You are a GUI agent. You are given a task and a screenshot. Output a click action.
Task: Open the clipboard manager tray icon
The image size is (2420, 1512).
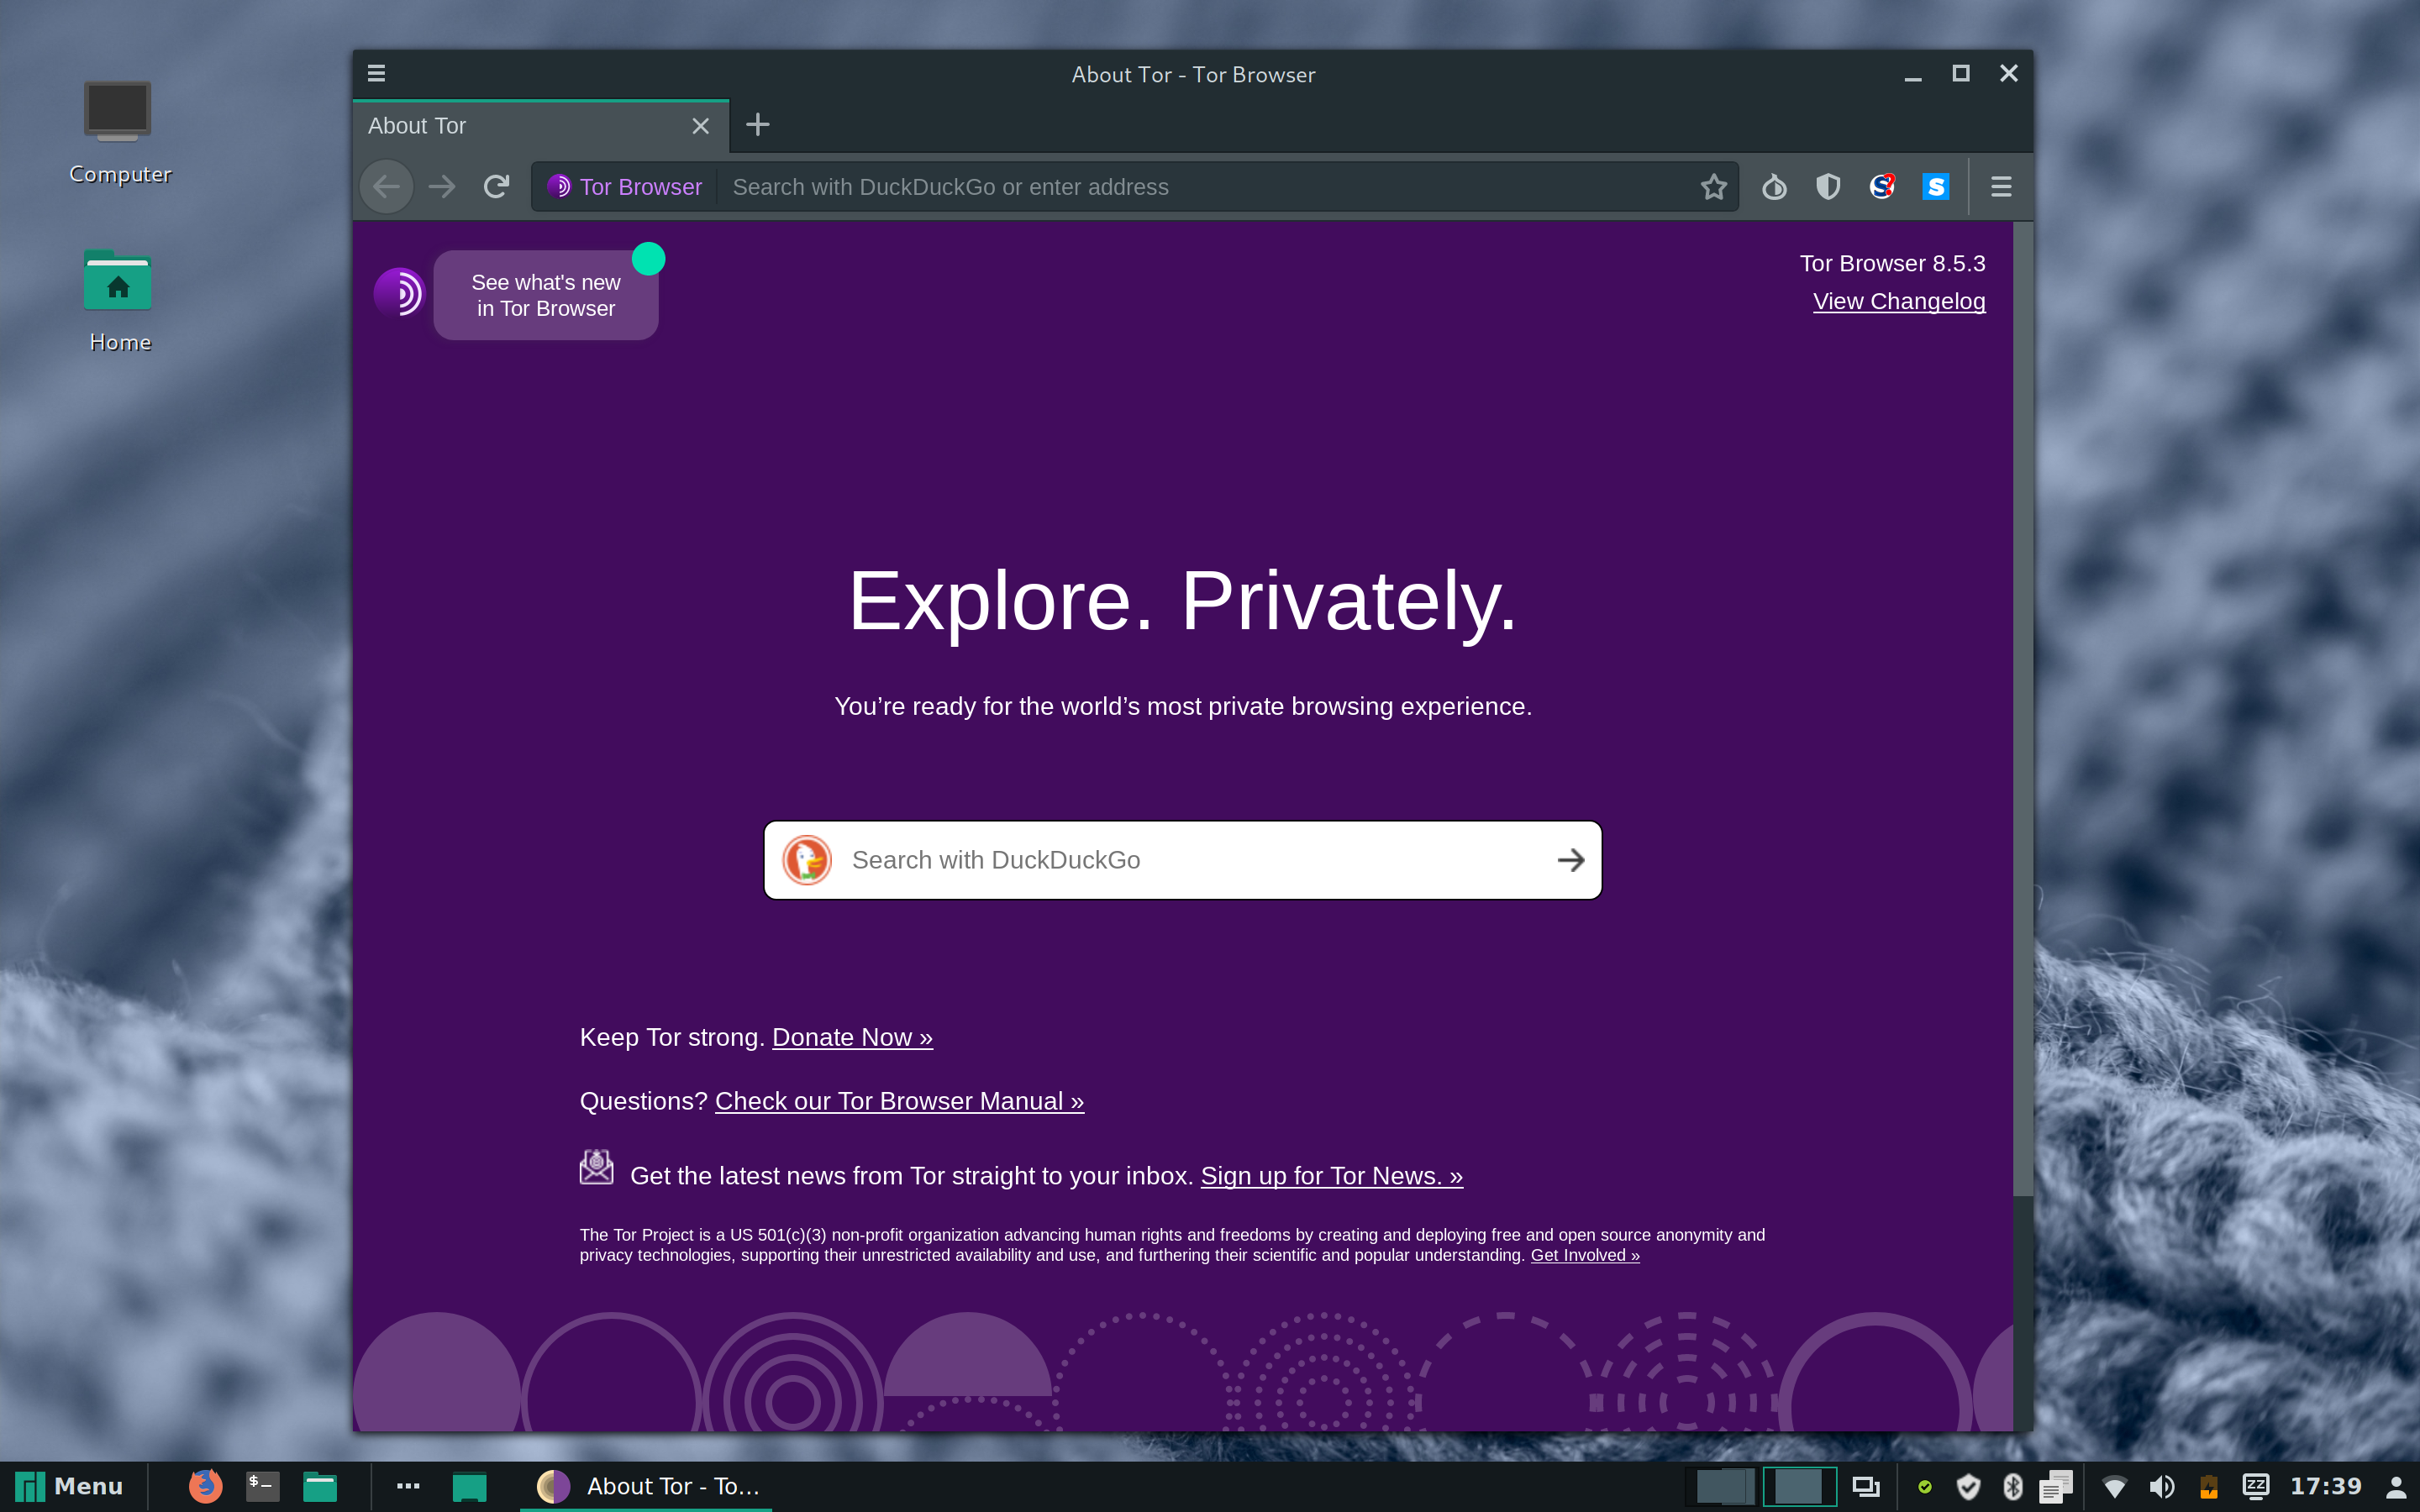2057,1487
